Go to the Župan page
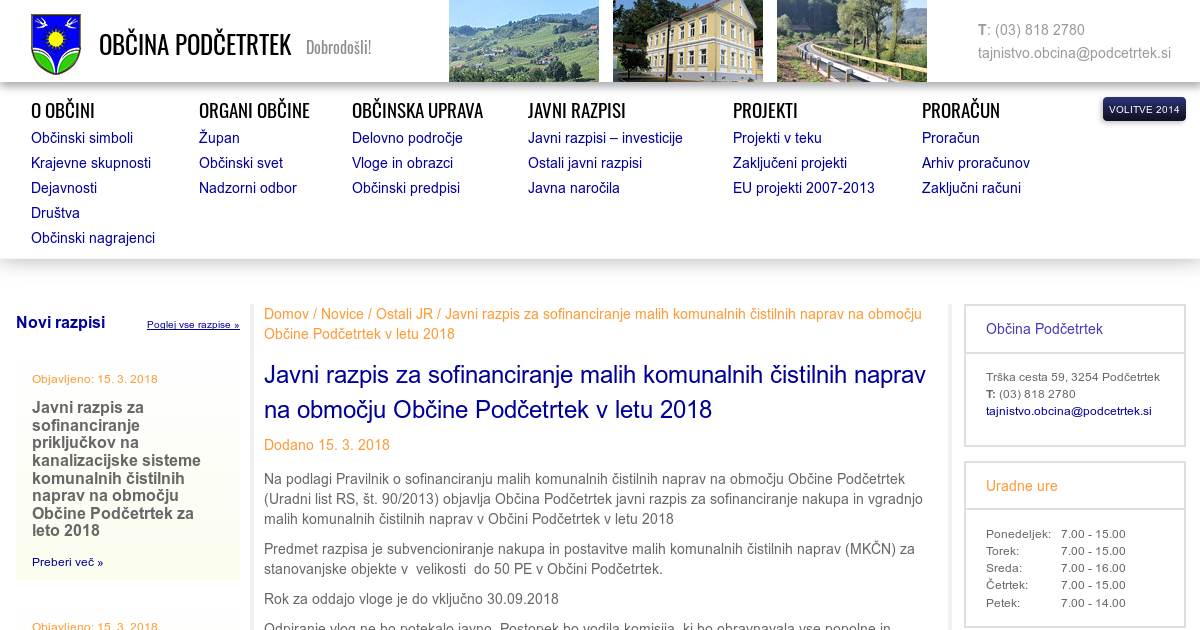 pos(219,138)
